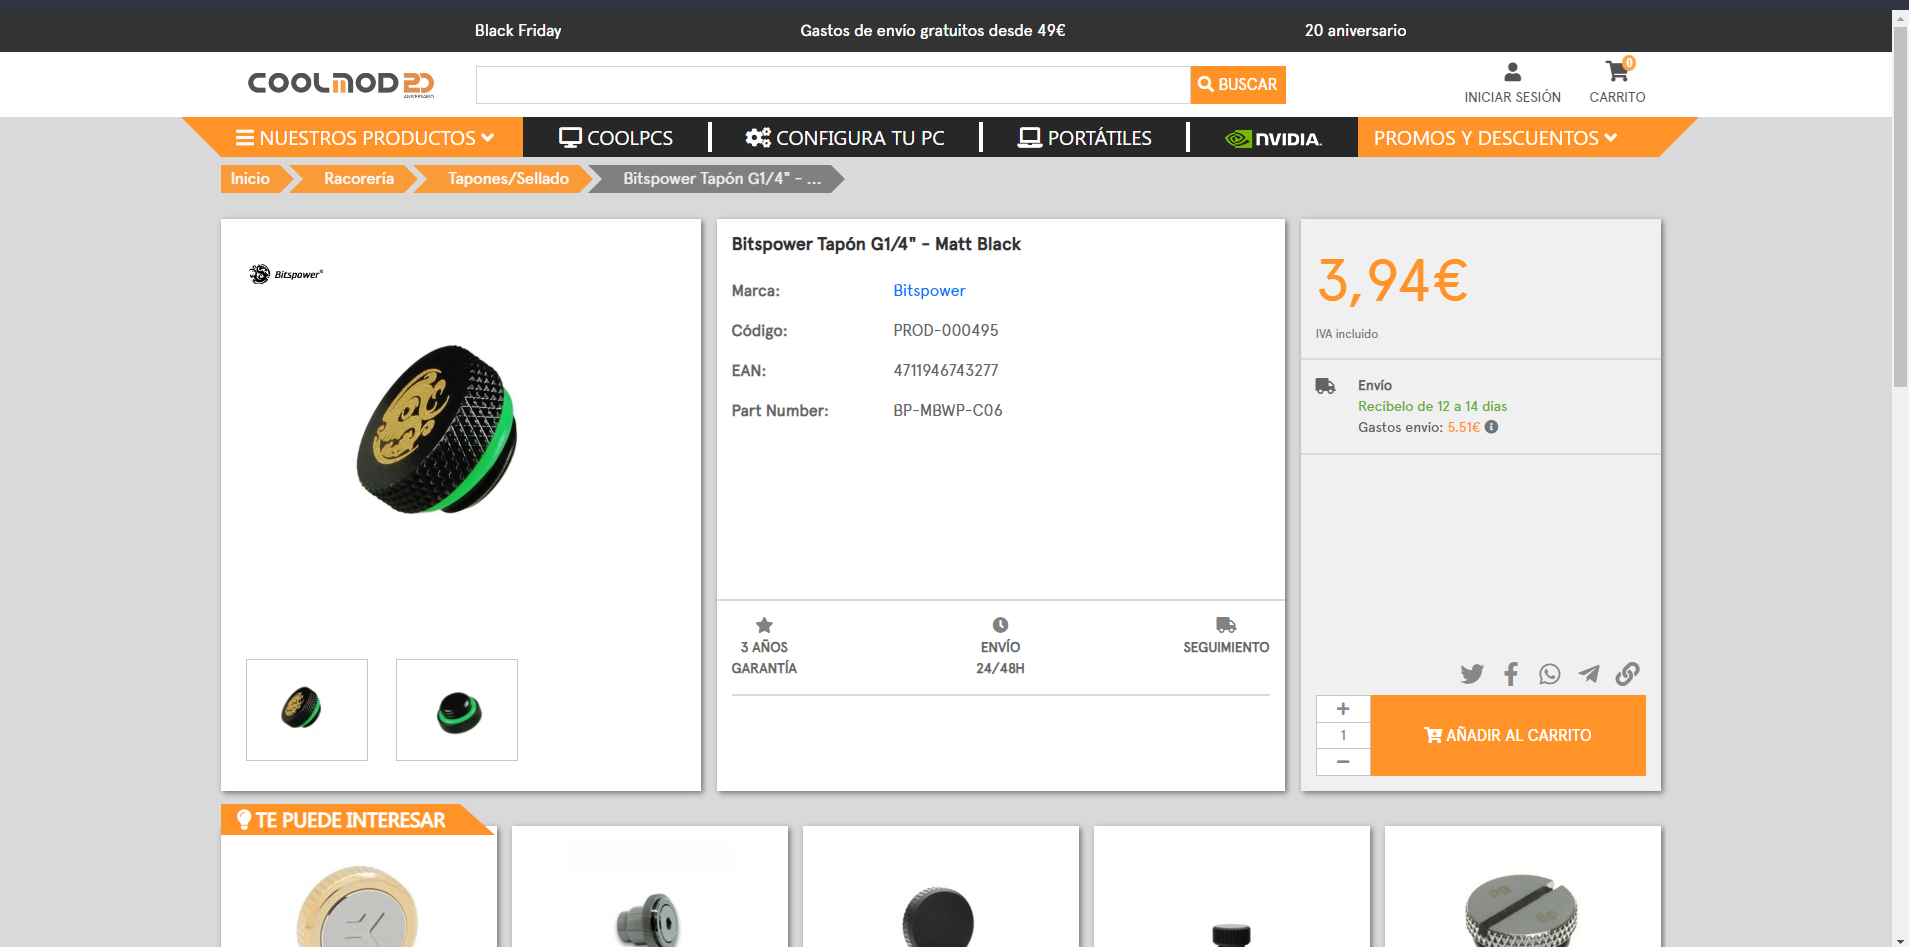Click shipping cost info icon
The width and height of the screenshot is (1909, 947).
1491,427
